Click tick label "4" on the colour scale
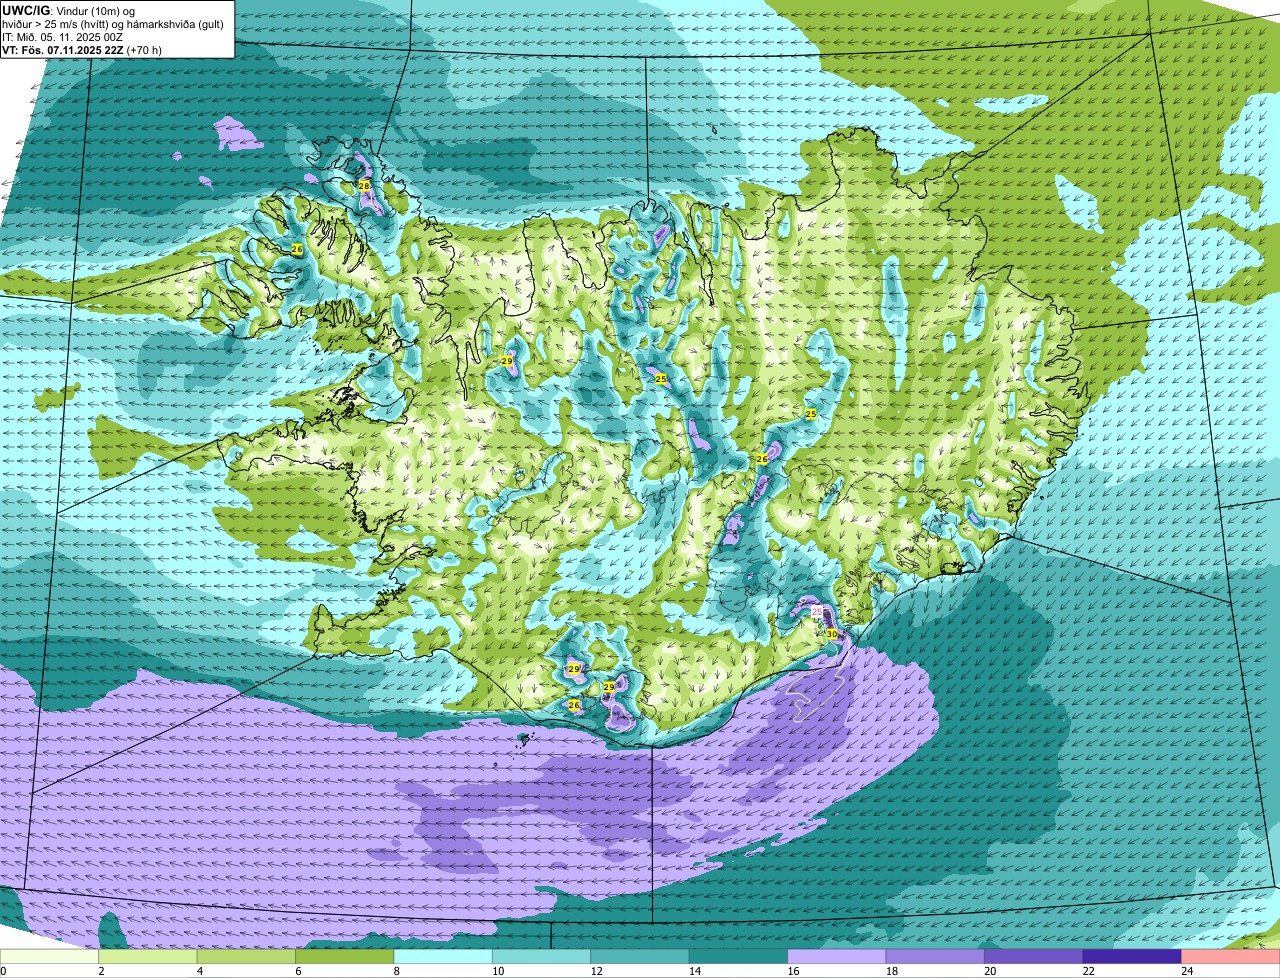This screenshot has height=978, width=1280. 199,970
